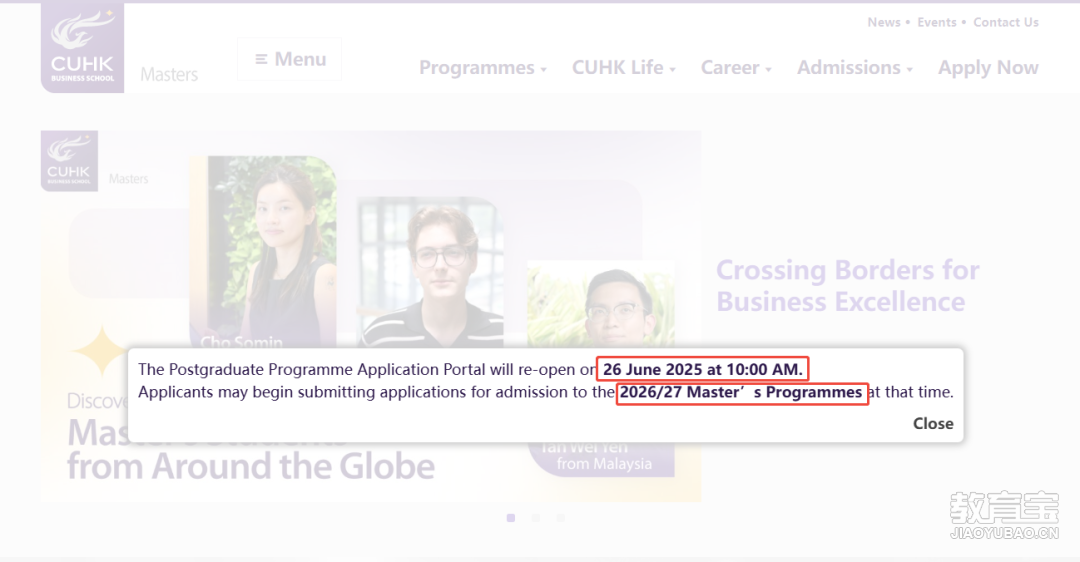Click the Crossing Borders for Business Excellence heading
The height and width of the screenshot is (562, 1080).
click(847, 286)
